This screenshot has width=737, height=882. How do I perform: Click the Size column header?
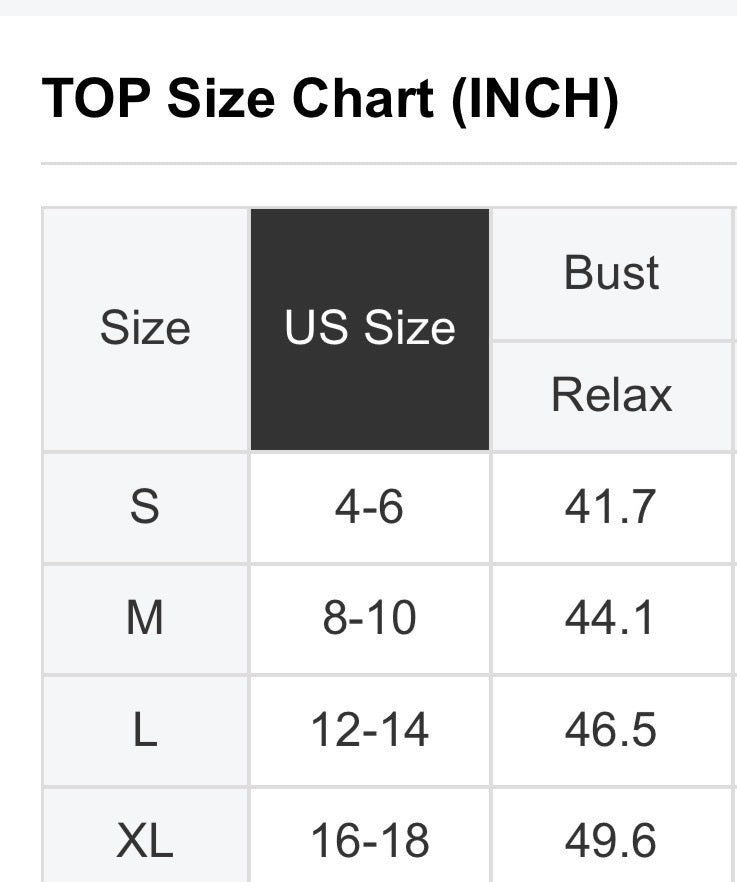pyautogui.click(x=145, y=329)
